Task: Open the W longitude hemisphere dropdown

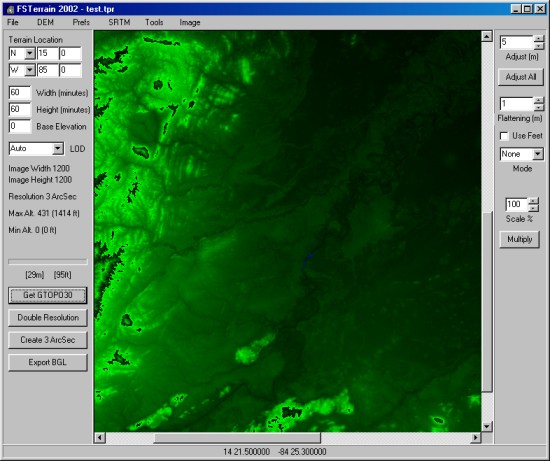Action: [x=30, y=70]
